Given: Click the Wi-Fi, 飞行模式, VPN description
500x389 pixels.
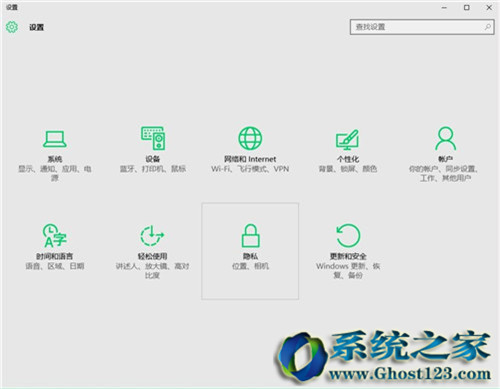Looking at the screenshot, I should 250,169.
